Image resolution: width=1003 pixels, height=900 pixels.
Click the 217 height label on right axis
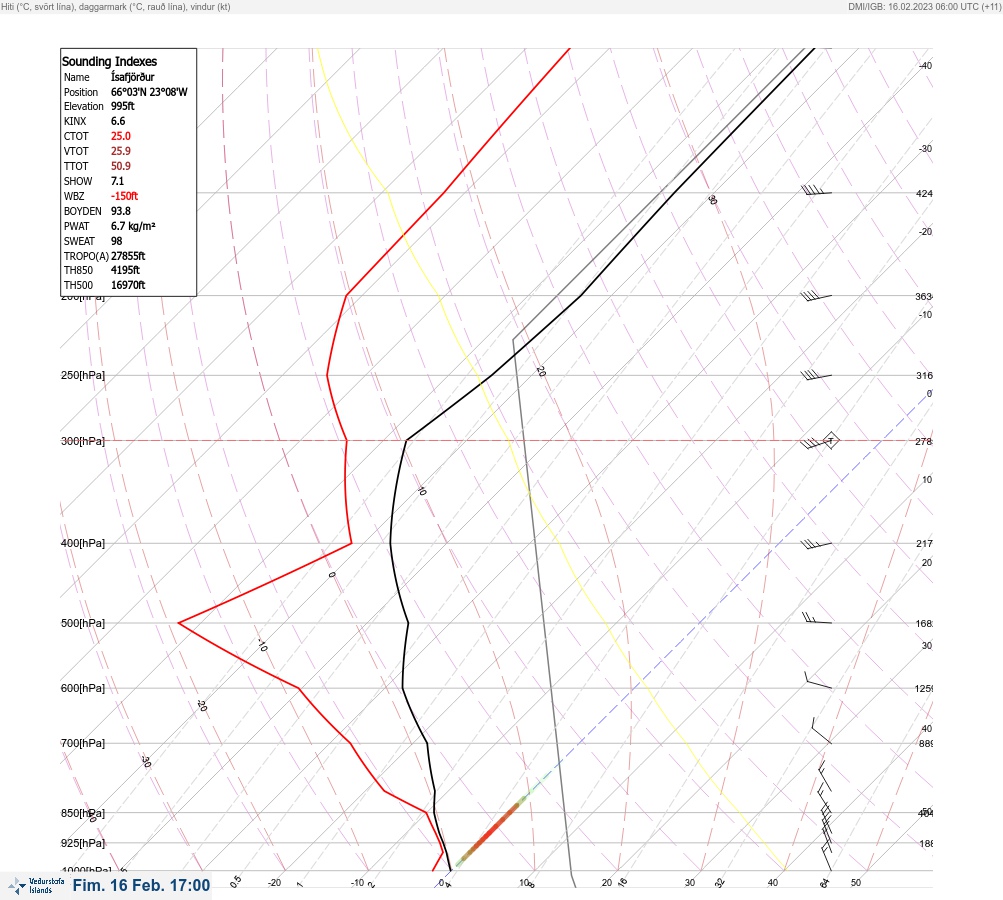pyautogui.click(x=924, y=544)
